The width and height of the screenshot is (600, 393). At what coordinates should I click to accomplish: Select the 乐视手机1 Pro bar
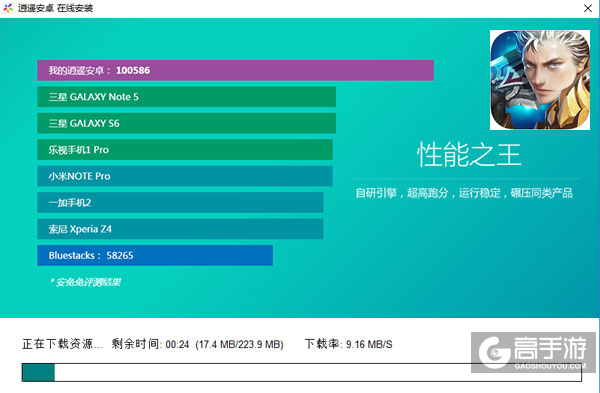tap(185, 150)
